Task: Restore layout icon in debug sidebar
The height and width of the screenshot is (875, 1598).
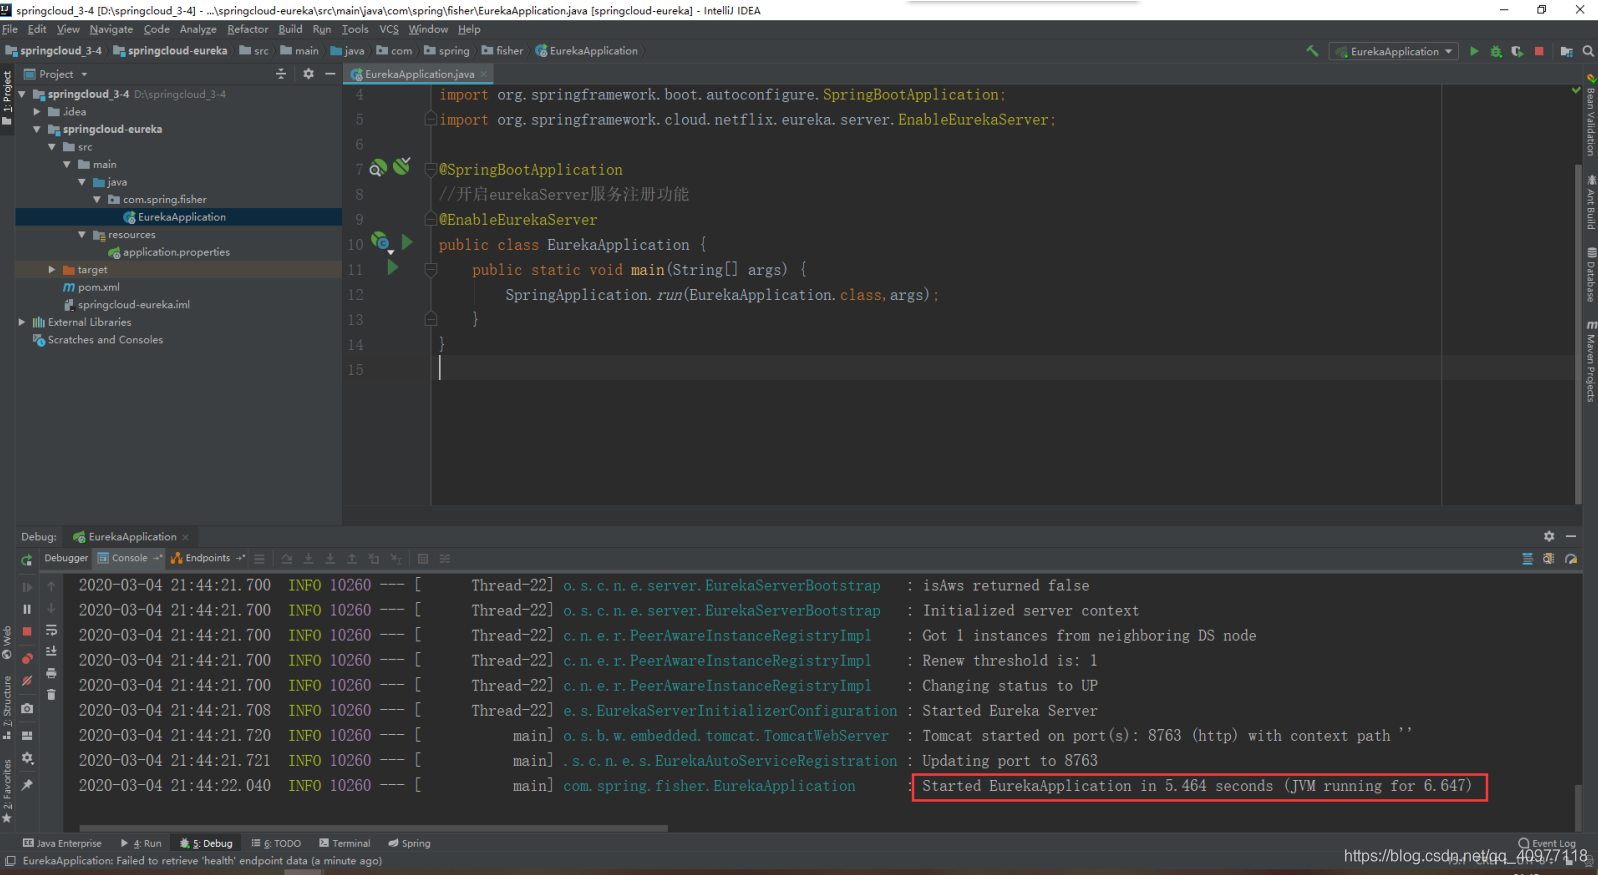Action: (x=27, y=734)
